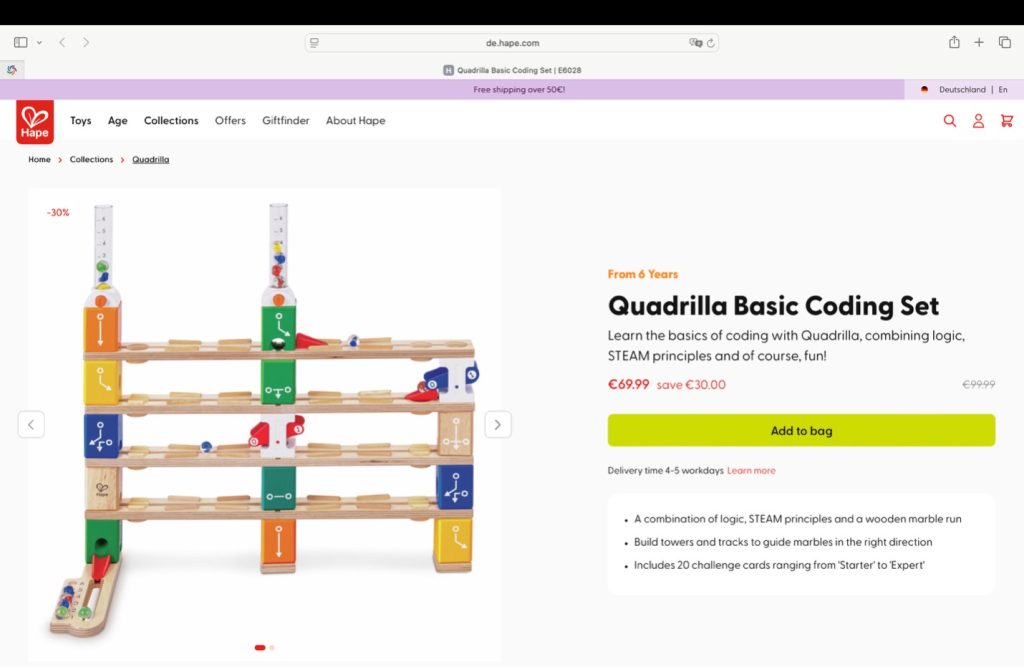The width and height of the screenshot is (1024, 670).
Task: Open the Giftfinder menu item
Action: pos(285,120)
